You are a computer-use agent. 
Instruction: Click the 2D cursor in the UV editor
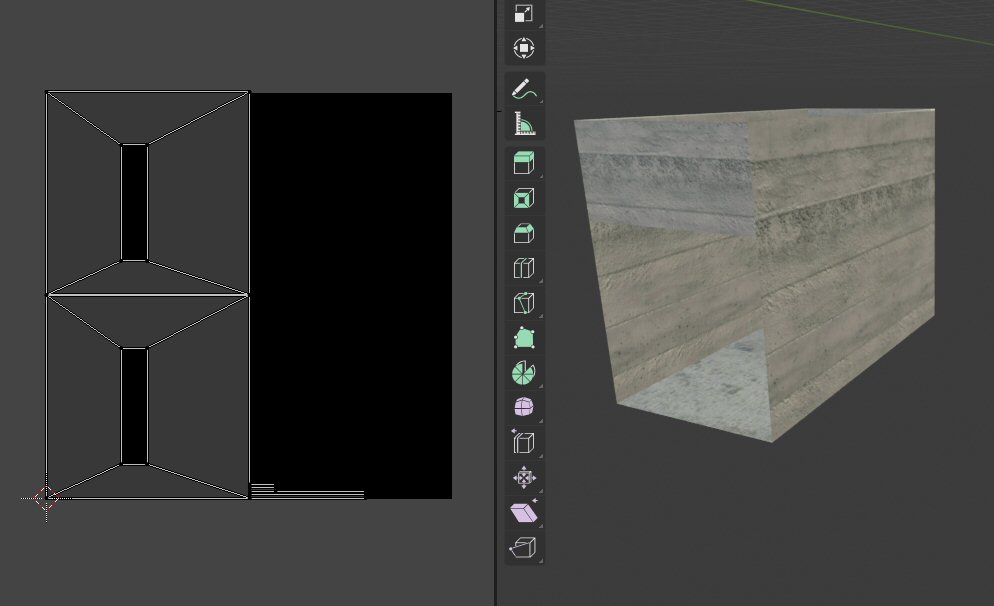pos(46,498)
